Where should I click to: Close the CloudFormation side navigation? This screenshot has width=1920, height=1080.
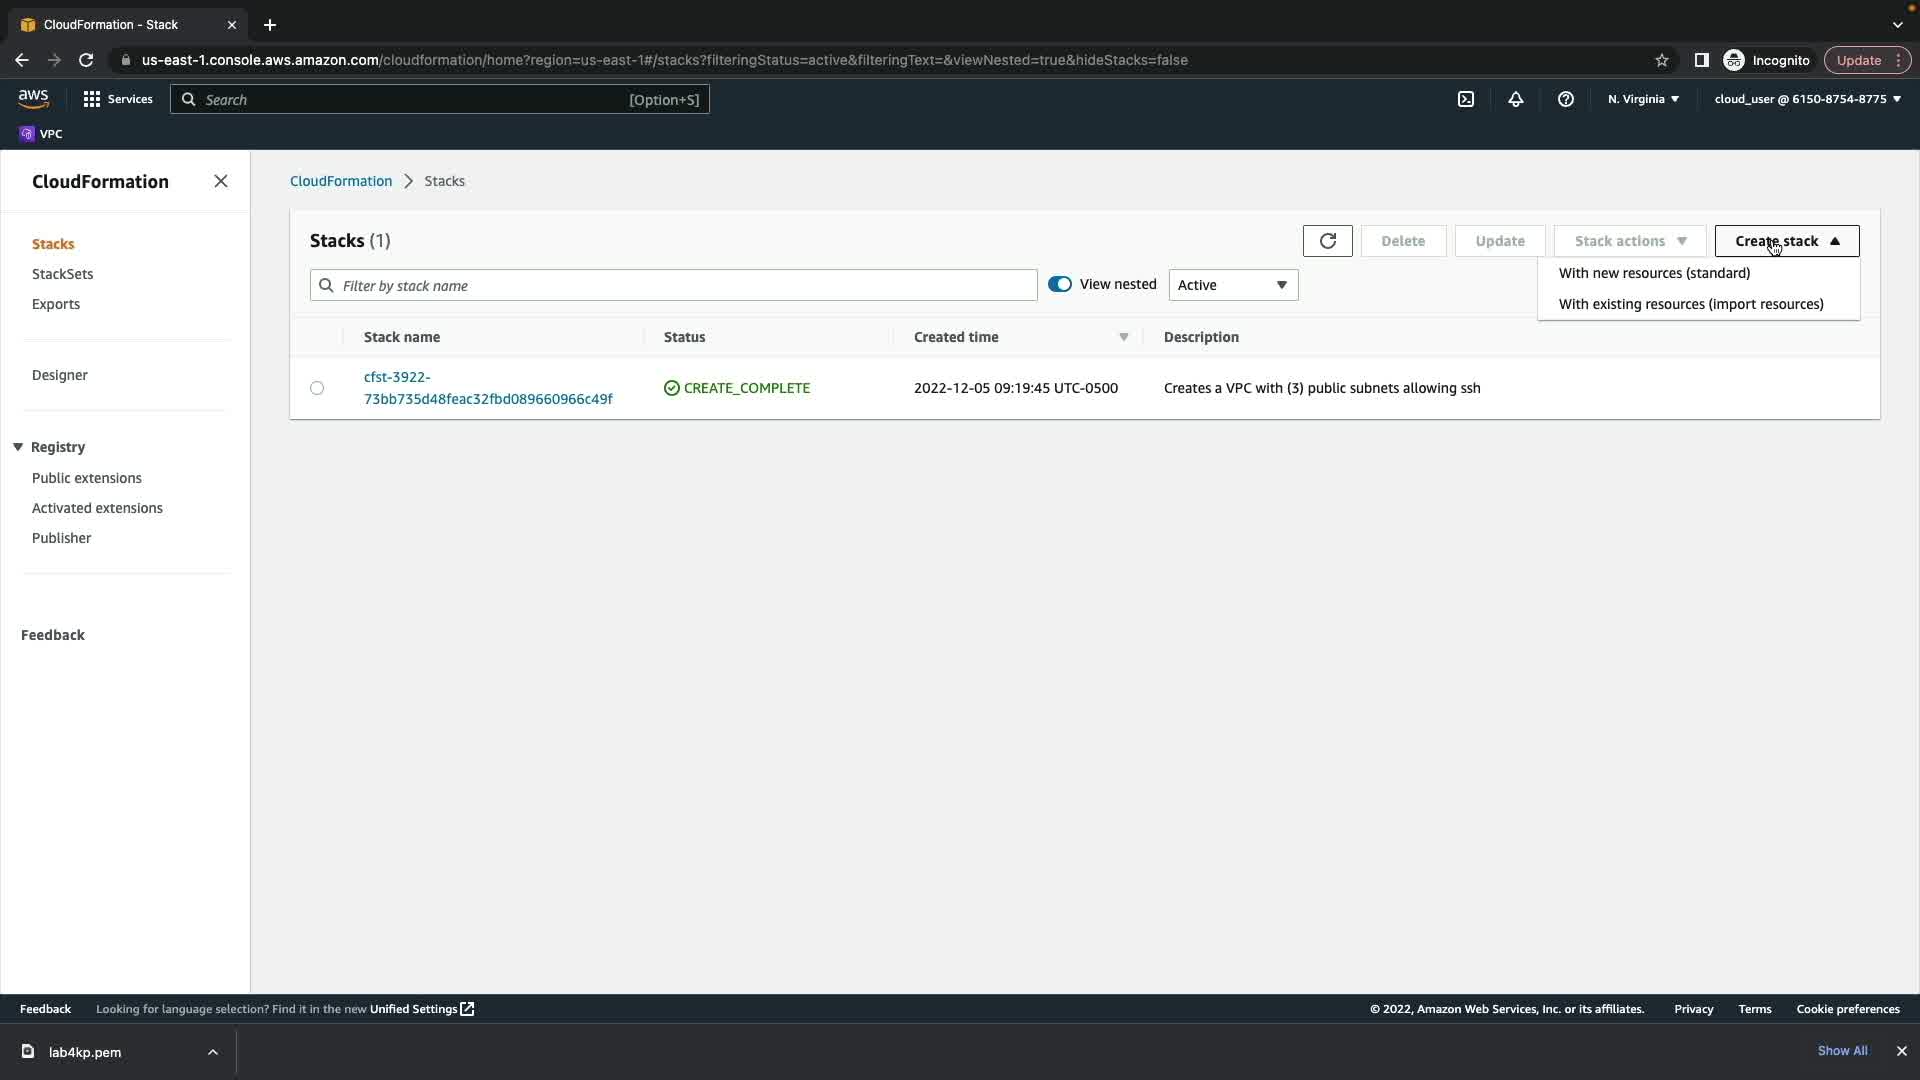point(221,181)
